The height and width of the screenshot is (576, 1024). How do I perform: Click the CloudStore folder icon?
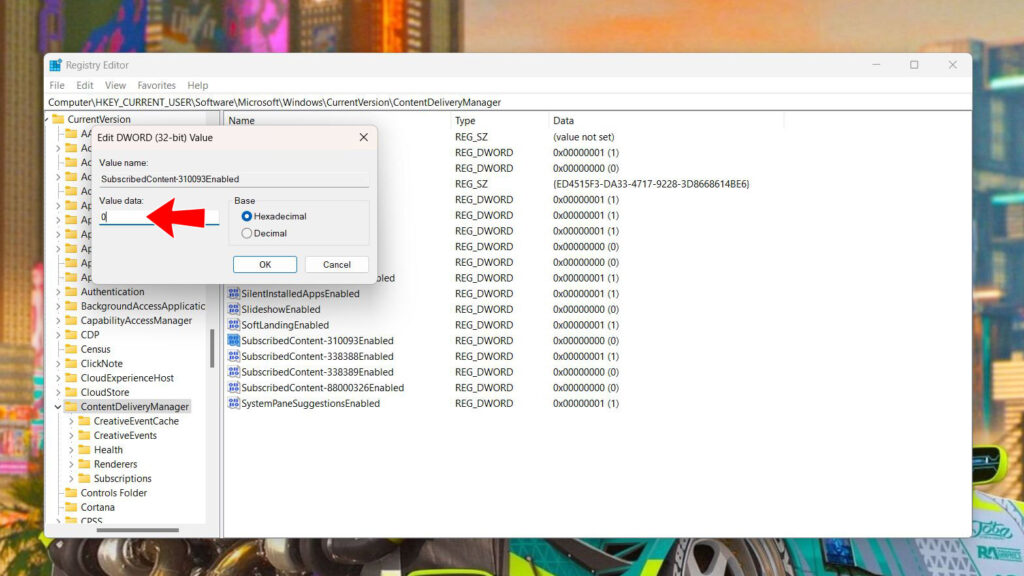[x=71, y=392]
